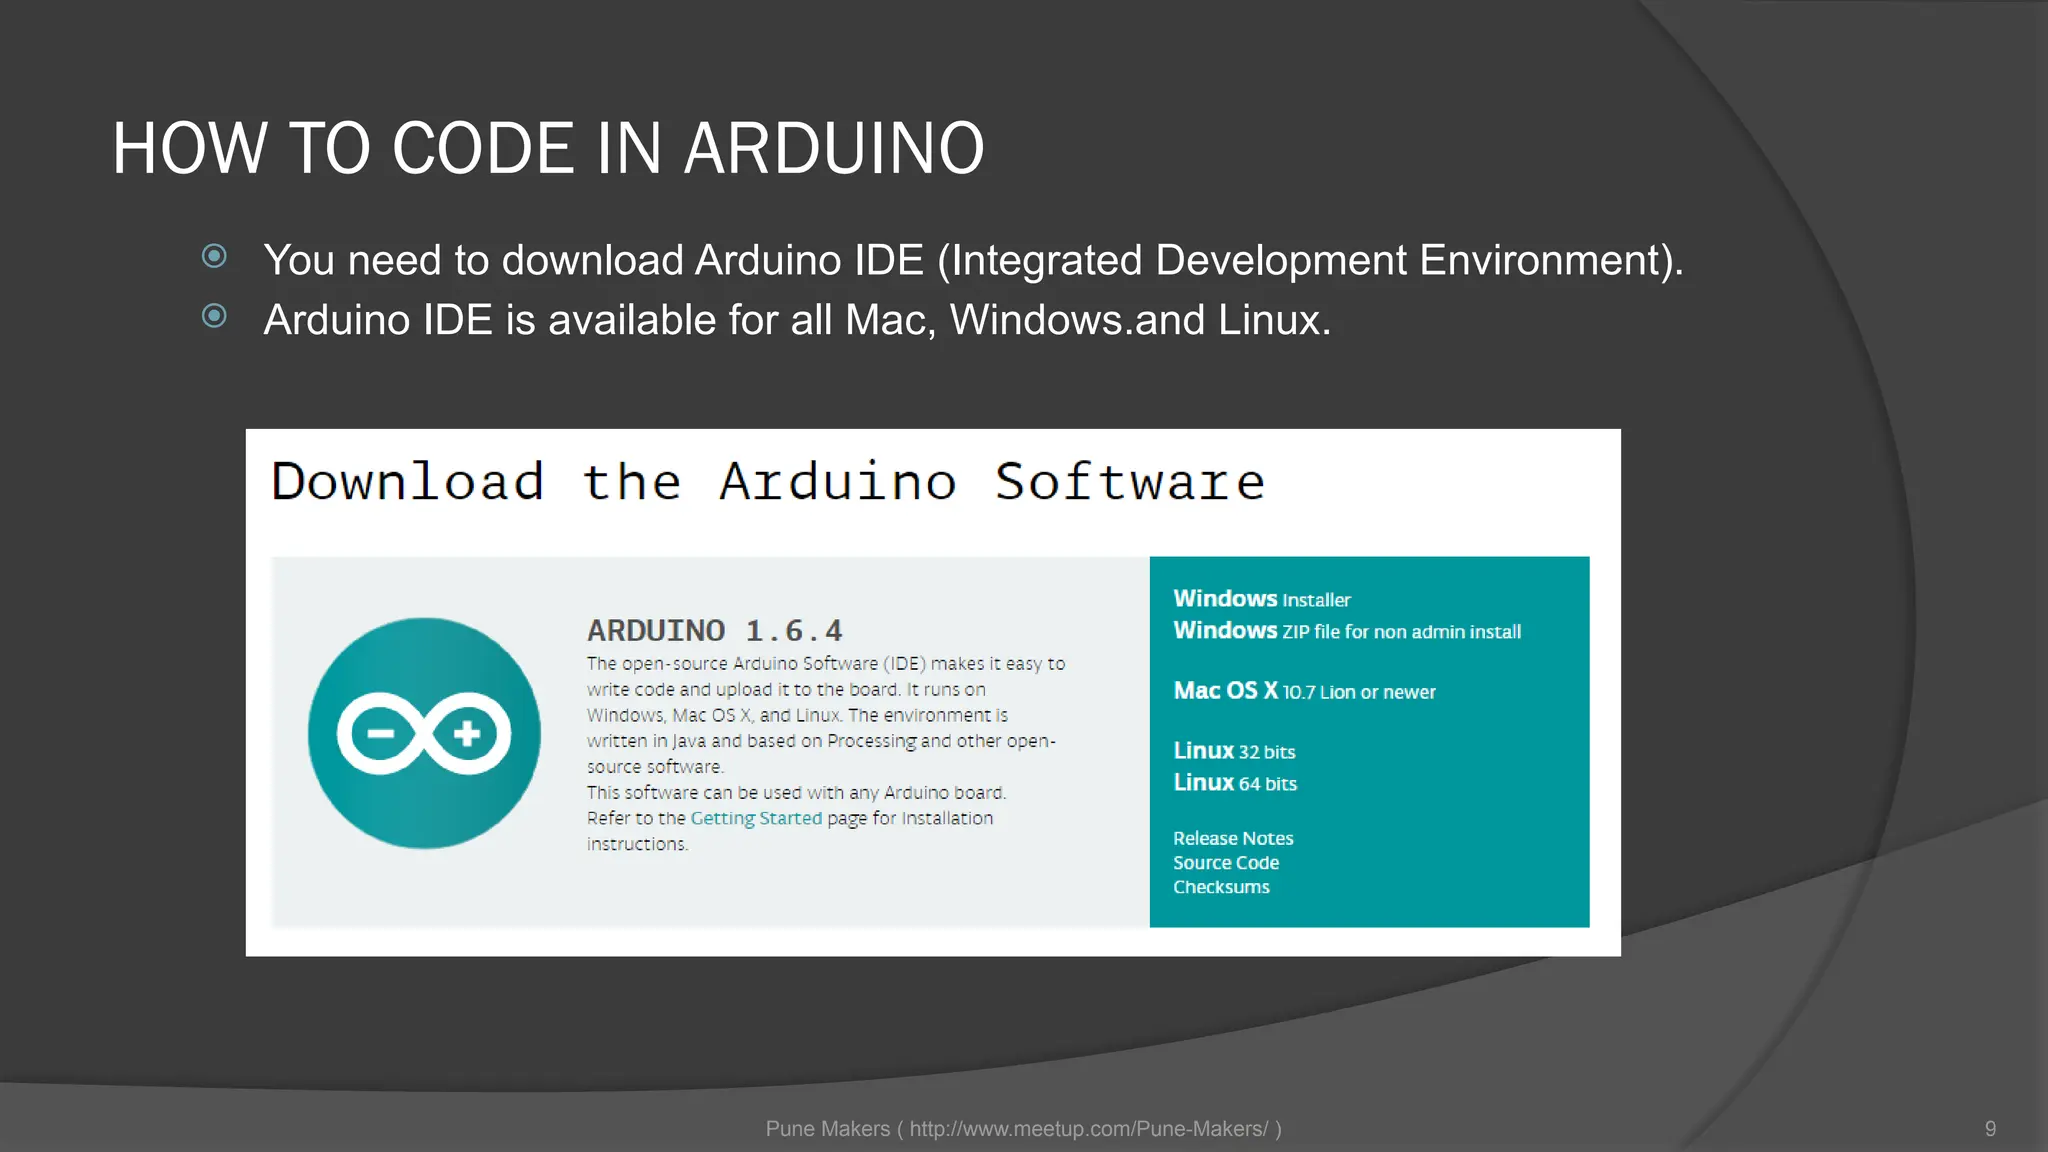Click the text about downloading Arduino IDE
The image size is (2048, 1152).
972,260
